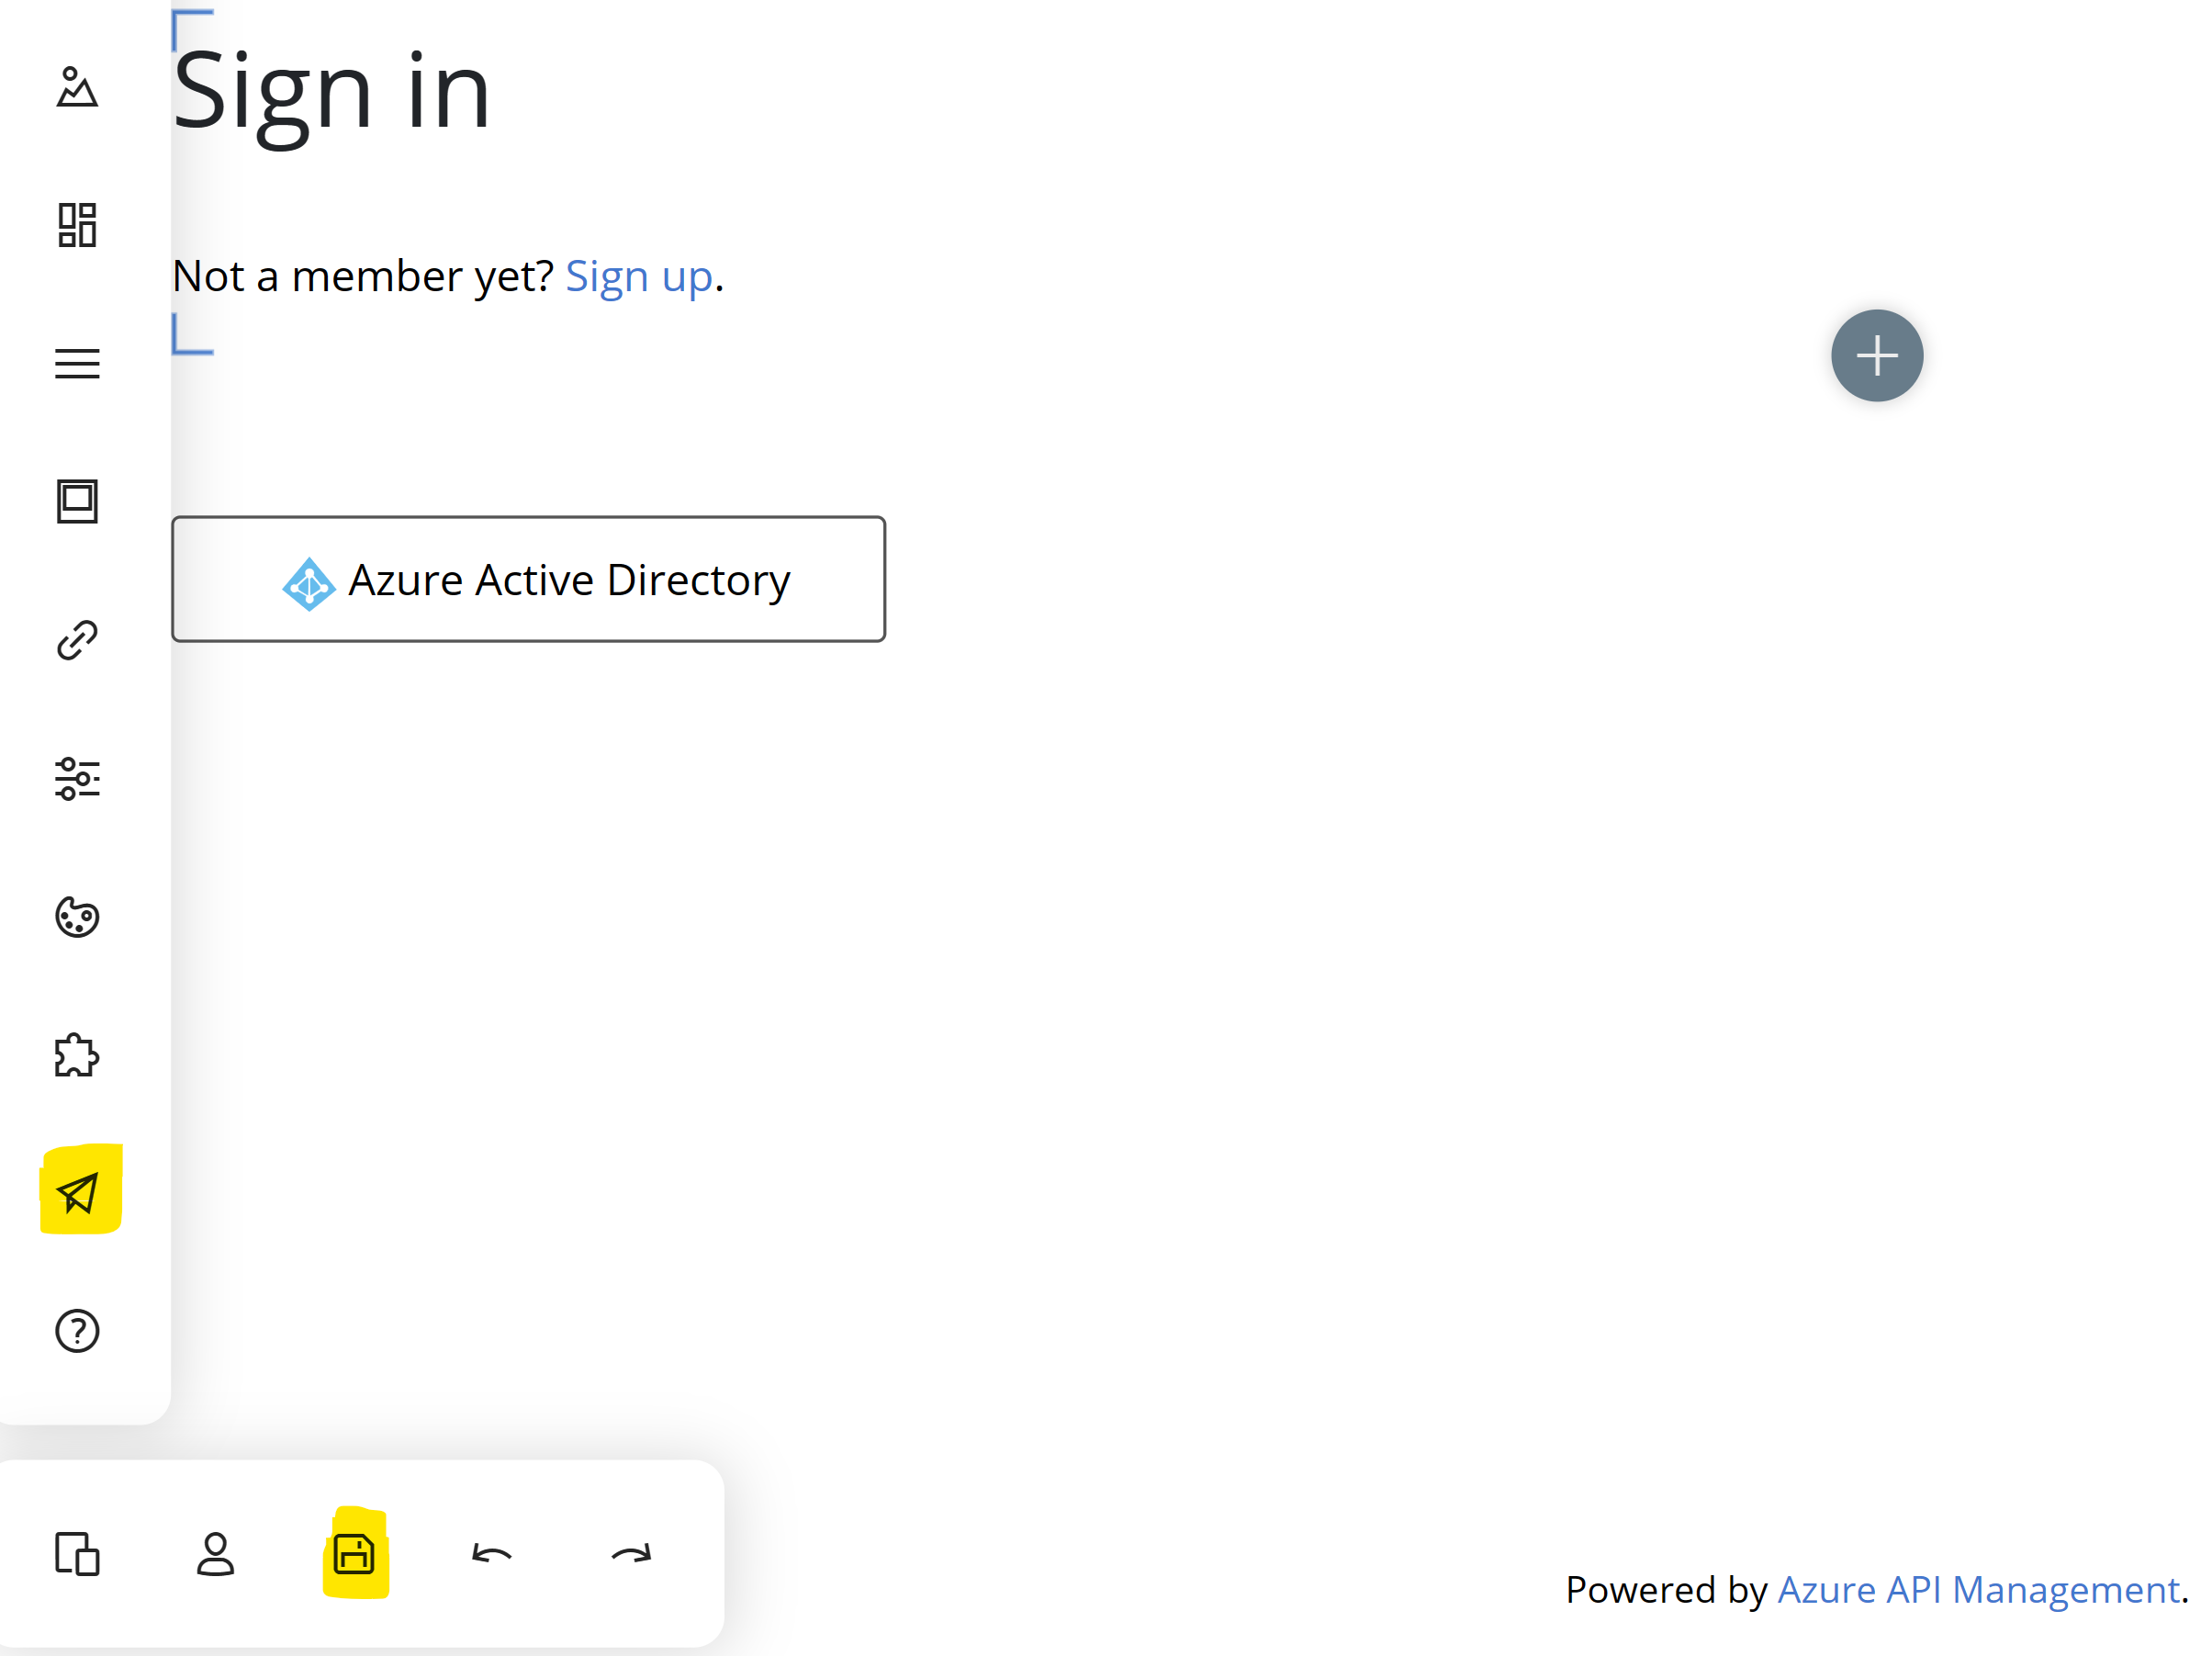2212x1656 pixels.
Task: Open the Azure API Management link
Action: 1978,1589
